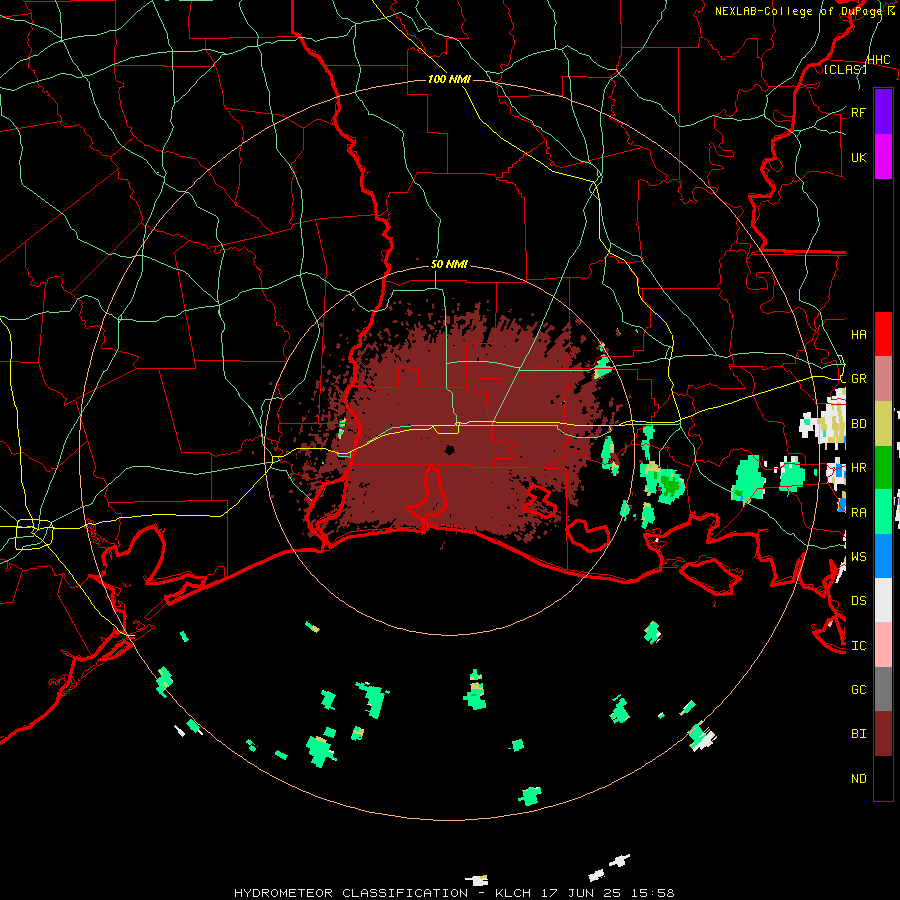The width and height of the screenshot is (900, 900).
Task: Select the "IC" legend label
Action: pos(858,646)
